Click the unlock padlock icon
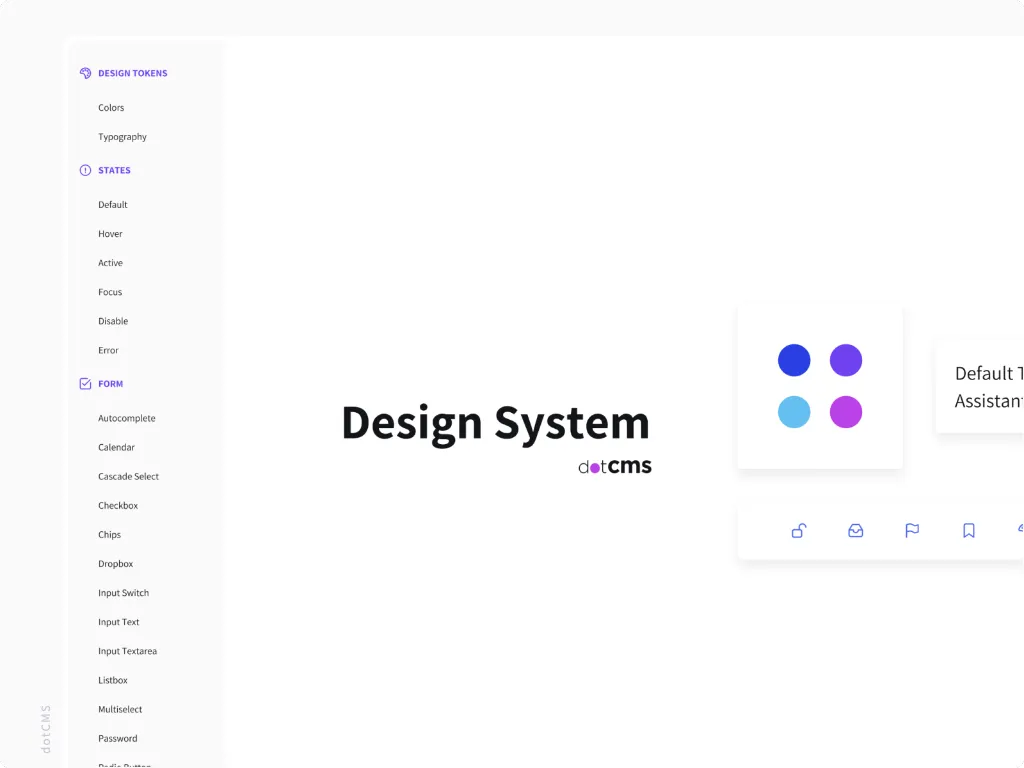This screenshot has height=768, width=1024. [x=799, y=531]
